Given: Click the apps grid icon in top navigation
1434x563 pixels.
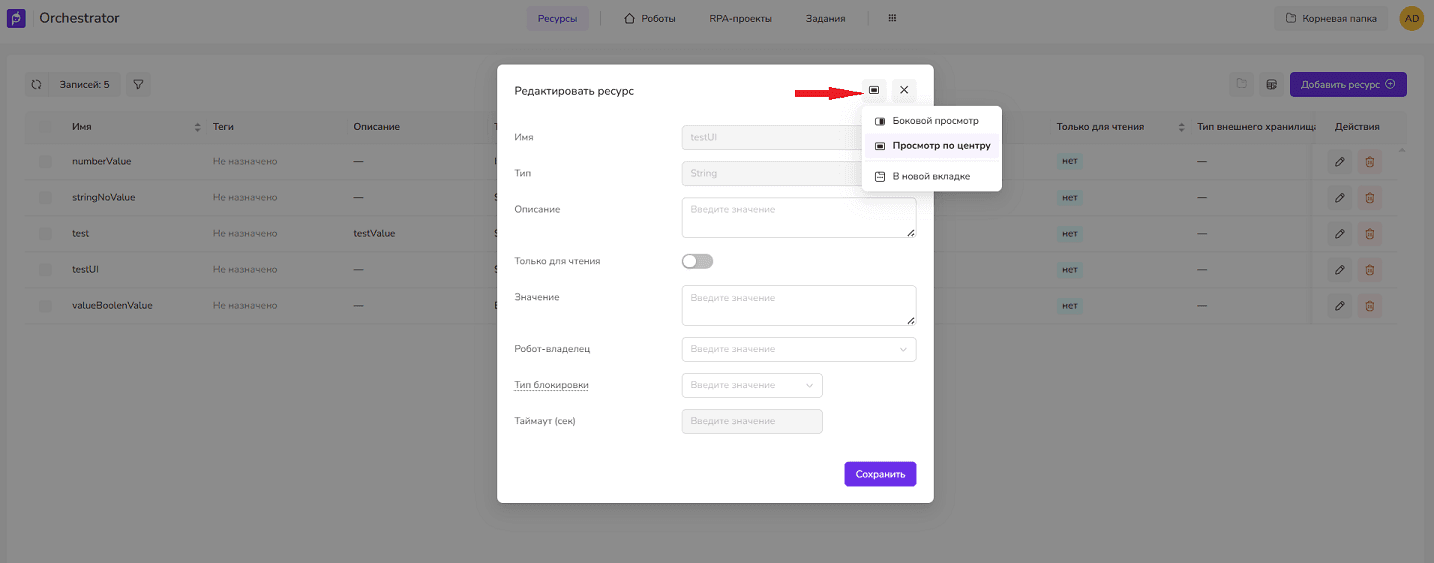Looking at the screenshot, I should tap(892, 18).
